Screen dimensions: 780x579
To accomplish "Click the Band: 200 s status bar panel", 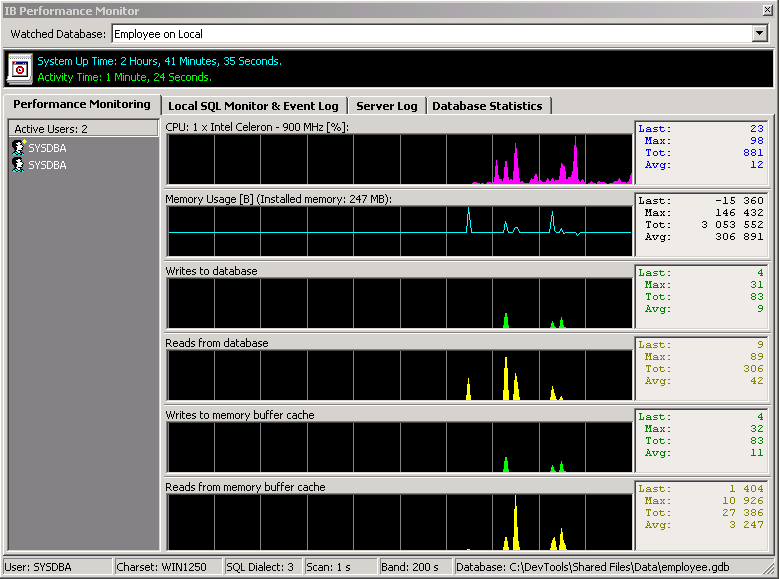I will (415, 567).
